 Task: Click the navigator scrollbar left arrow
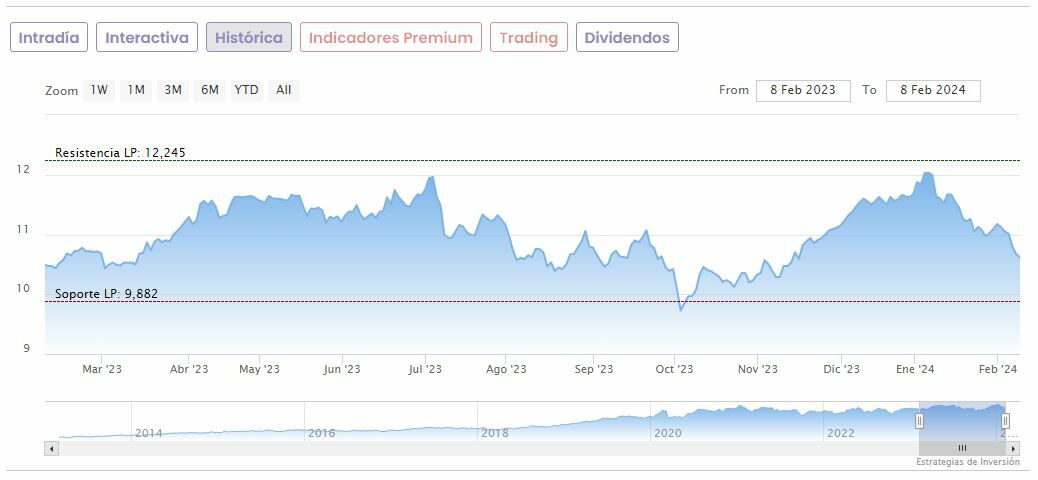52,449
